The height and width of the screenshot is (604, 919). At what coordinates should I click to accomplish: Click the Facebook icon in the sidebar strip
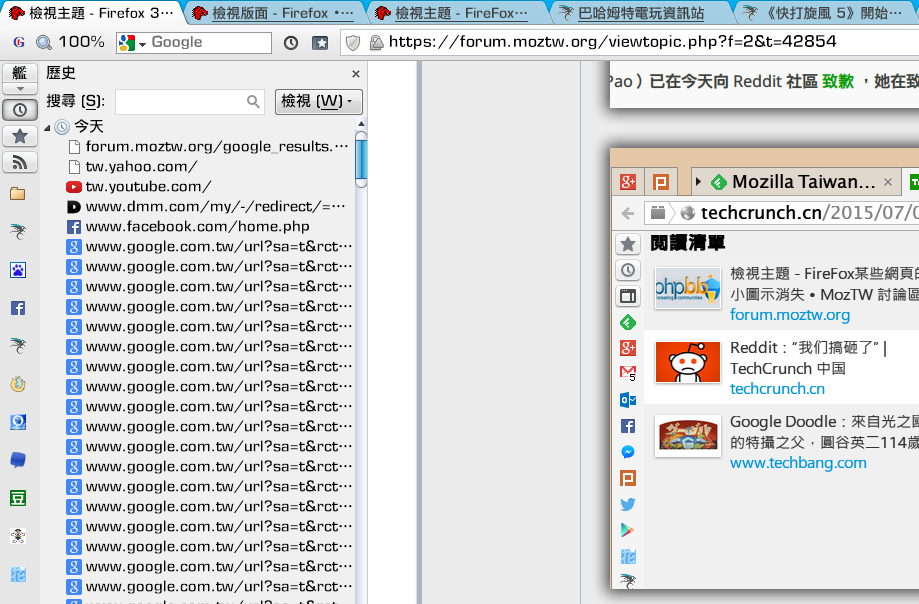tap(18, 308)
